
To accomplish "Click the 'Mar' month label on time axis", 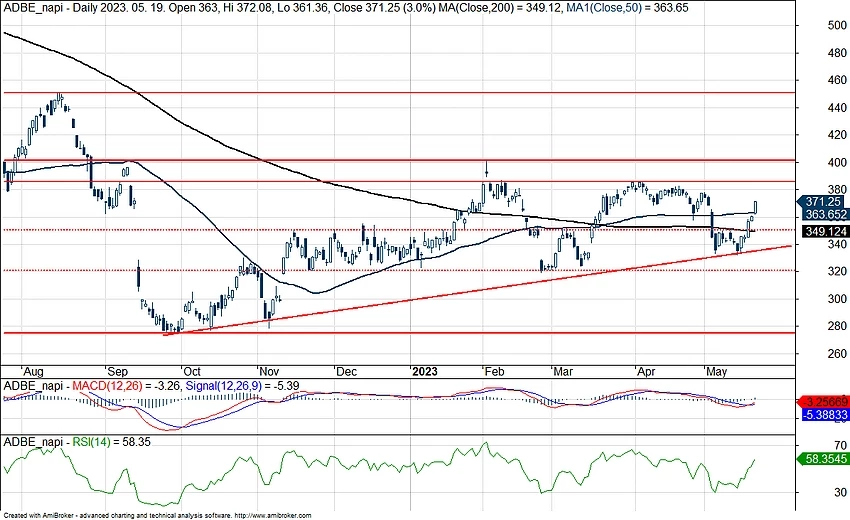I will (x=563, y=371).
